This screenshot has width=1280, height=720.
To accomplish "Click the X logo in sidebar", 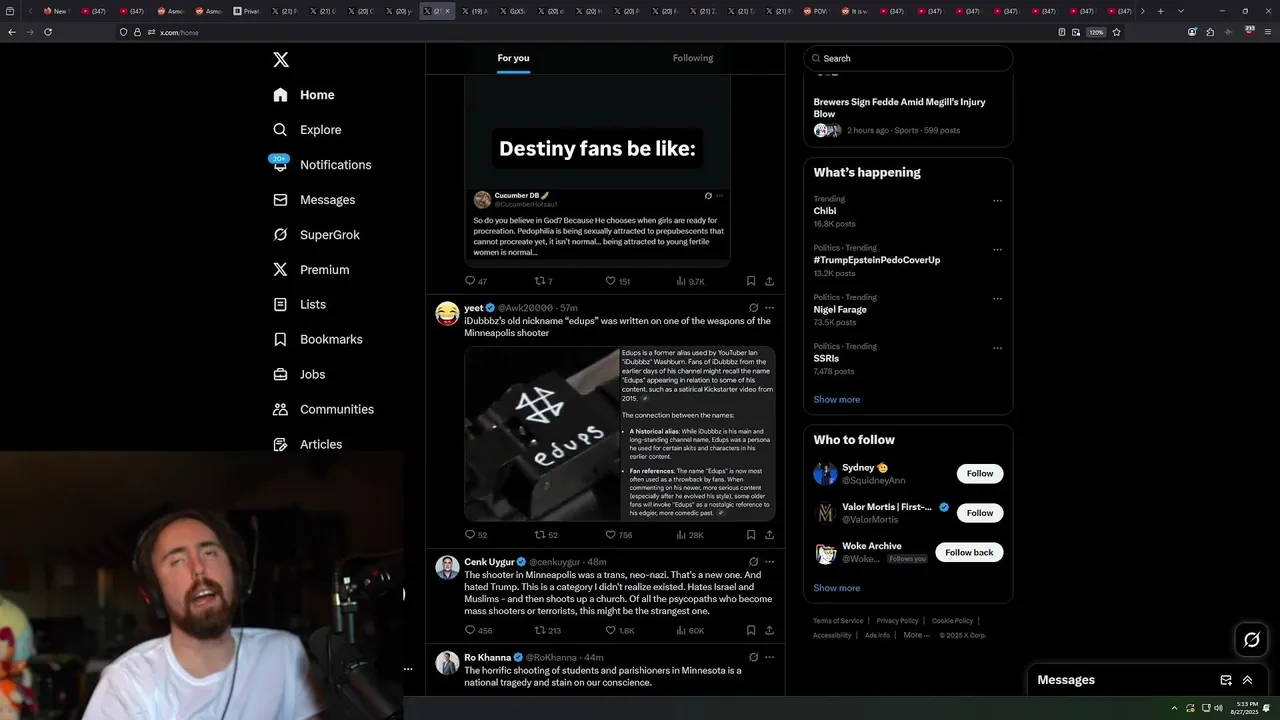I will [281, 60].
